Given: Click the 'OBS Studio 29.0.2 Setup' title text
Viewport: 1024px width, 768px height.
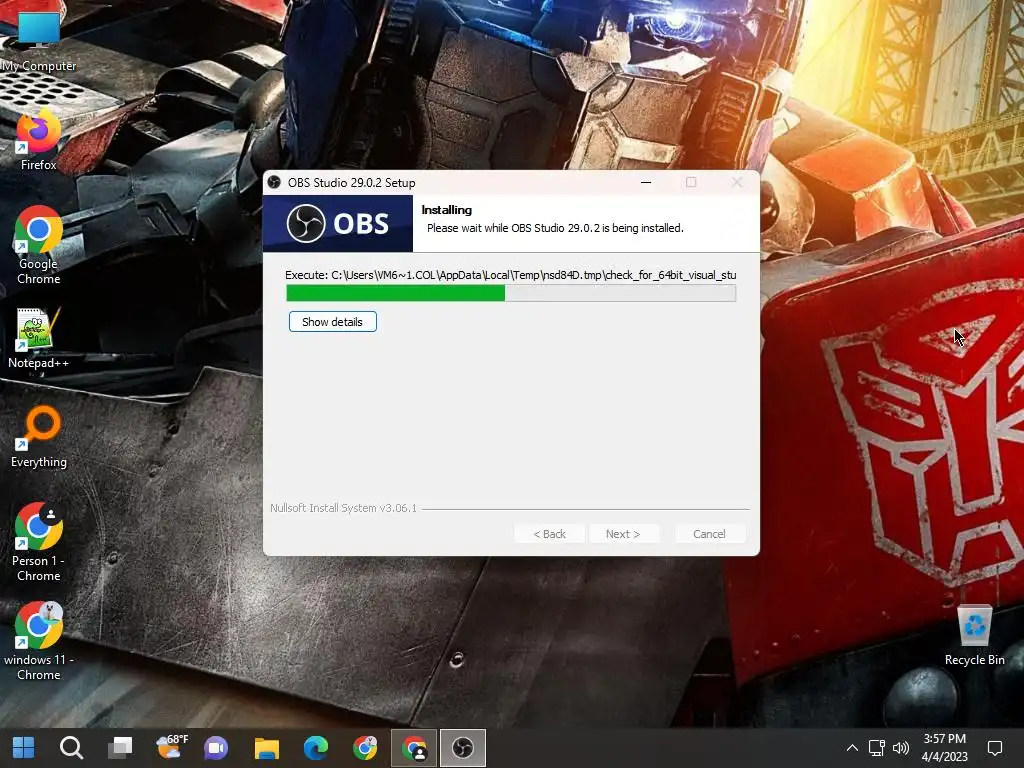Looking at the screenshot, I should point(351,183).
